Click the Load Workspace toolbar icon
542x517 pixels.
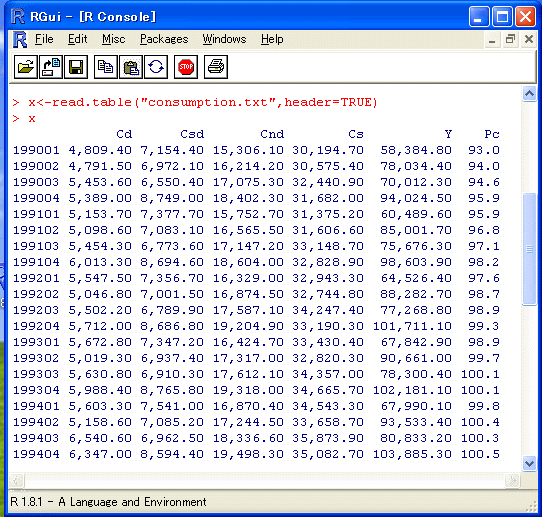51,67
